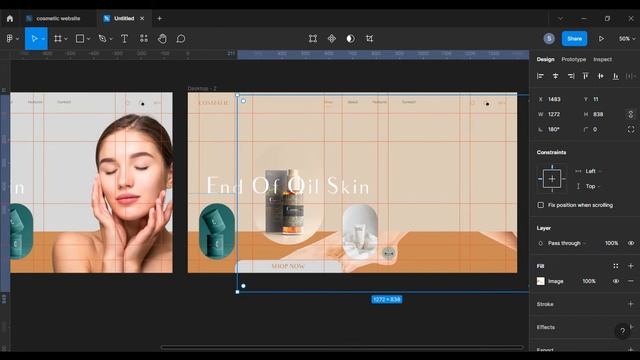Viewport: 640px width, 360px height.
Task: Present the prototype with play icon
Action: point(601,39)
